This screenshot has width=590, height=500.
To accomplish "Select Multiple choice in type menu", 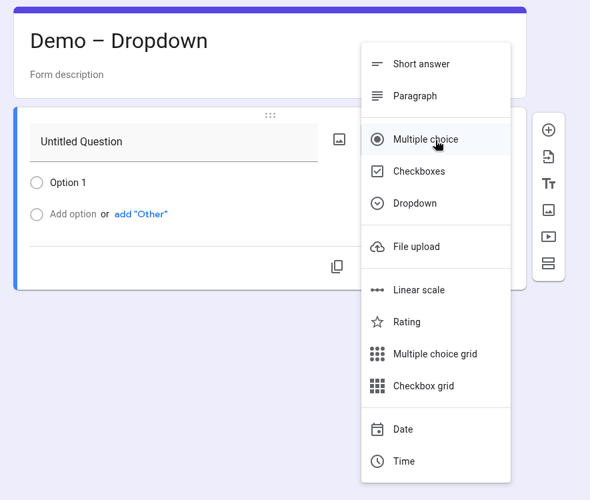I will 436,139.
